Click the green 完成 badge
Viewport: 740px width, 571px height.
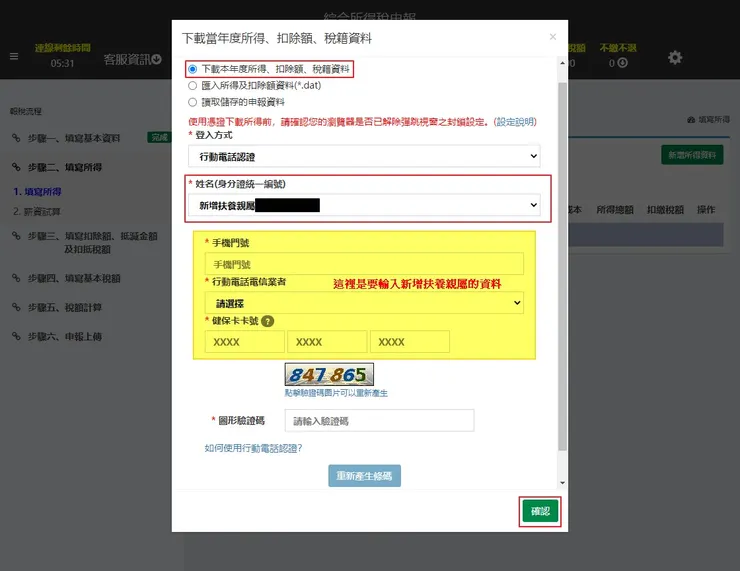point(160,137)
